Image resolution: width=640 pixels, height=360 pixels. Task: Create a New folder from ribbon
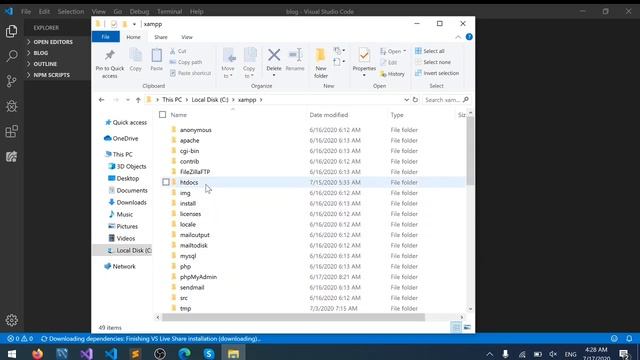click(321, 64)
